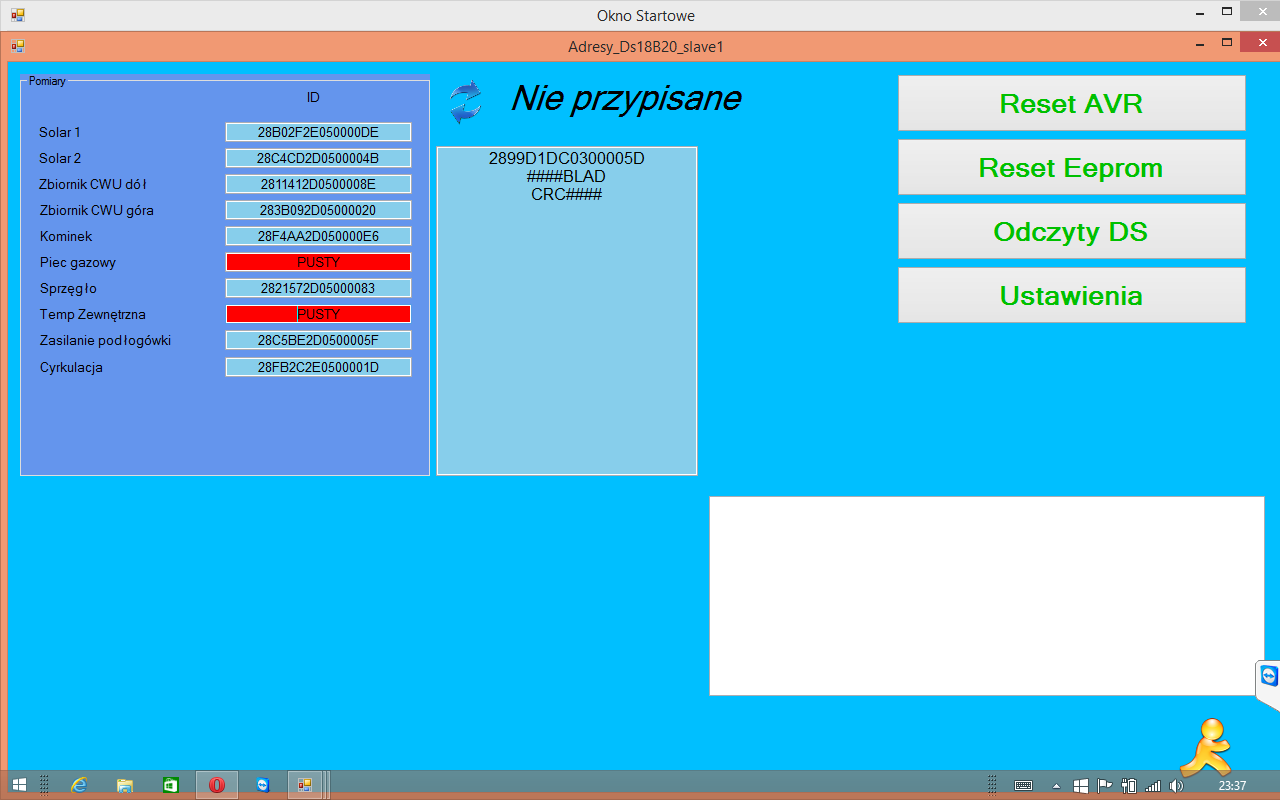
Task: Click the Solar 2 label
Action: [x=60, y=158]
